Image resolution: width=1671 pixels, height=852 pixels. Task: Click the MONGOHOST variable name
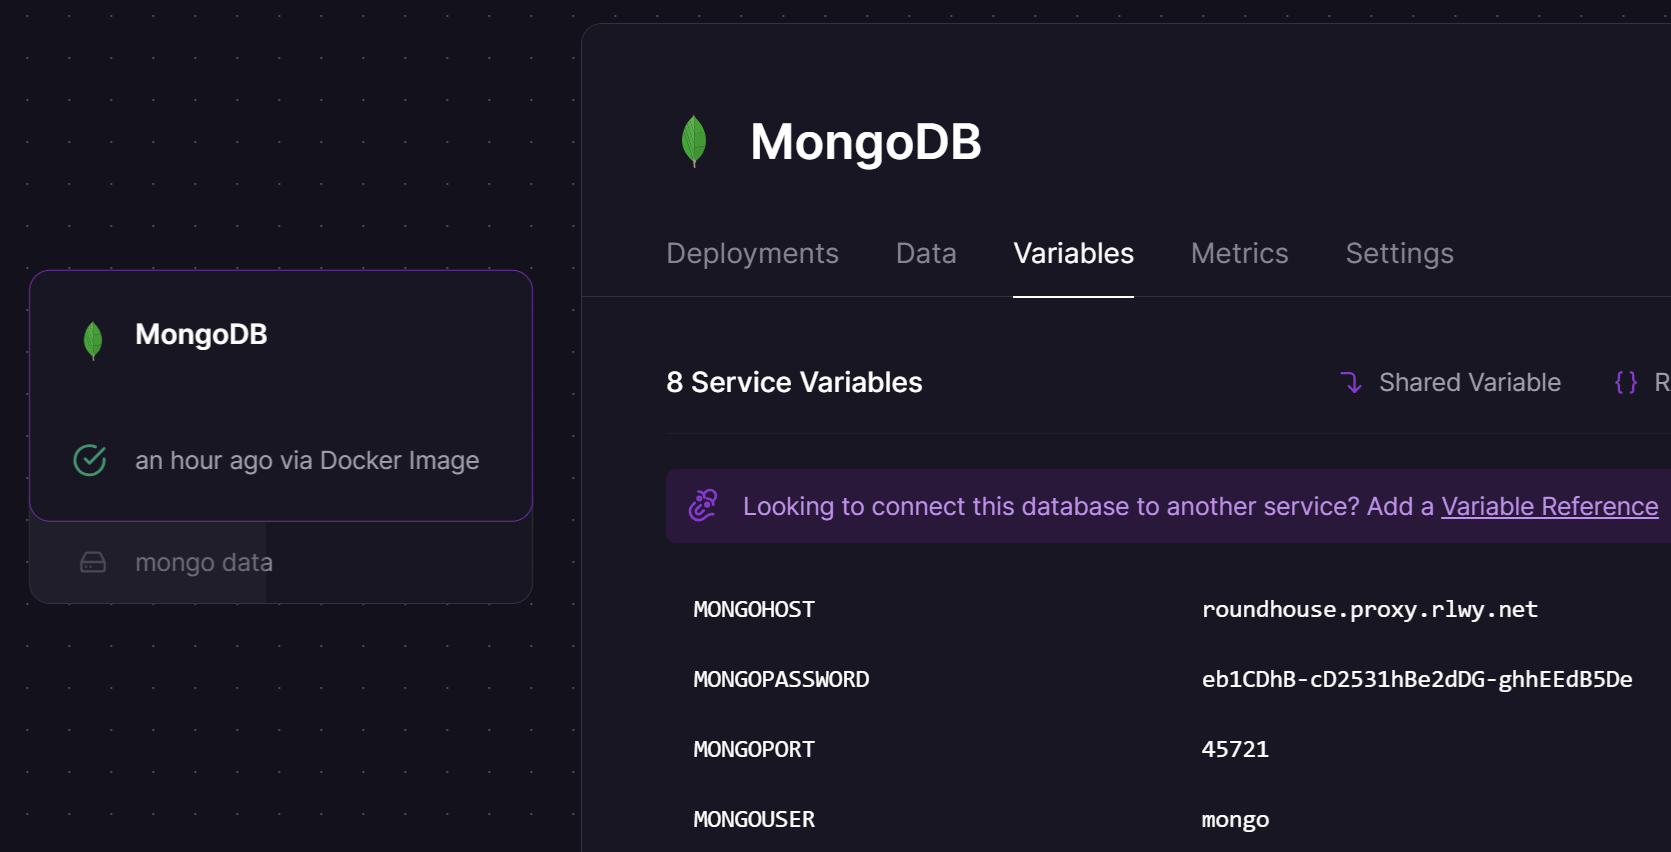click(754, 609)
